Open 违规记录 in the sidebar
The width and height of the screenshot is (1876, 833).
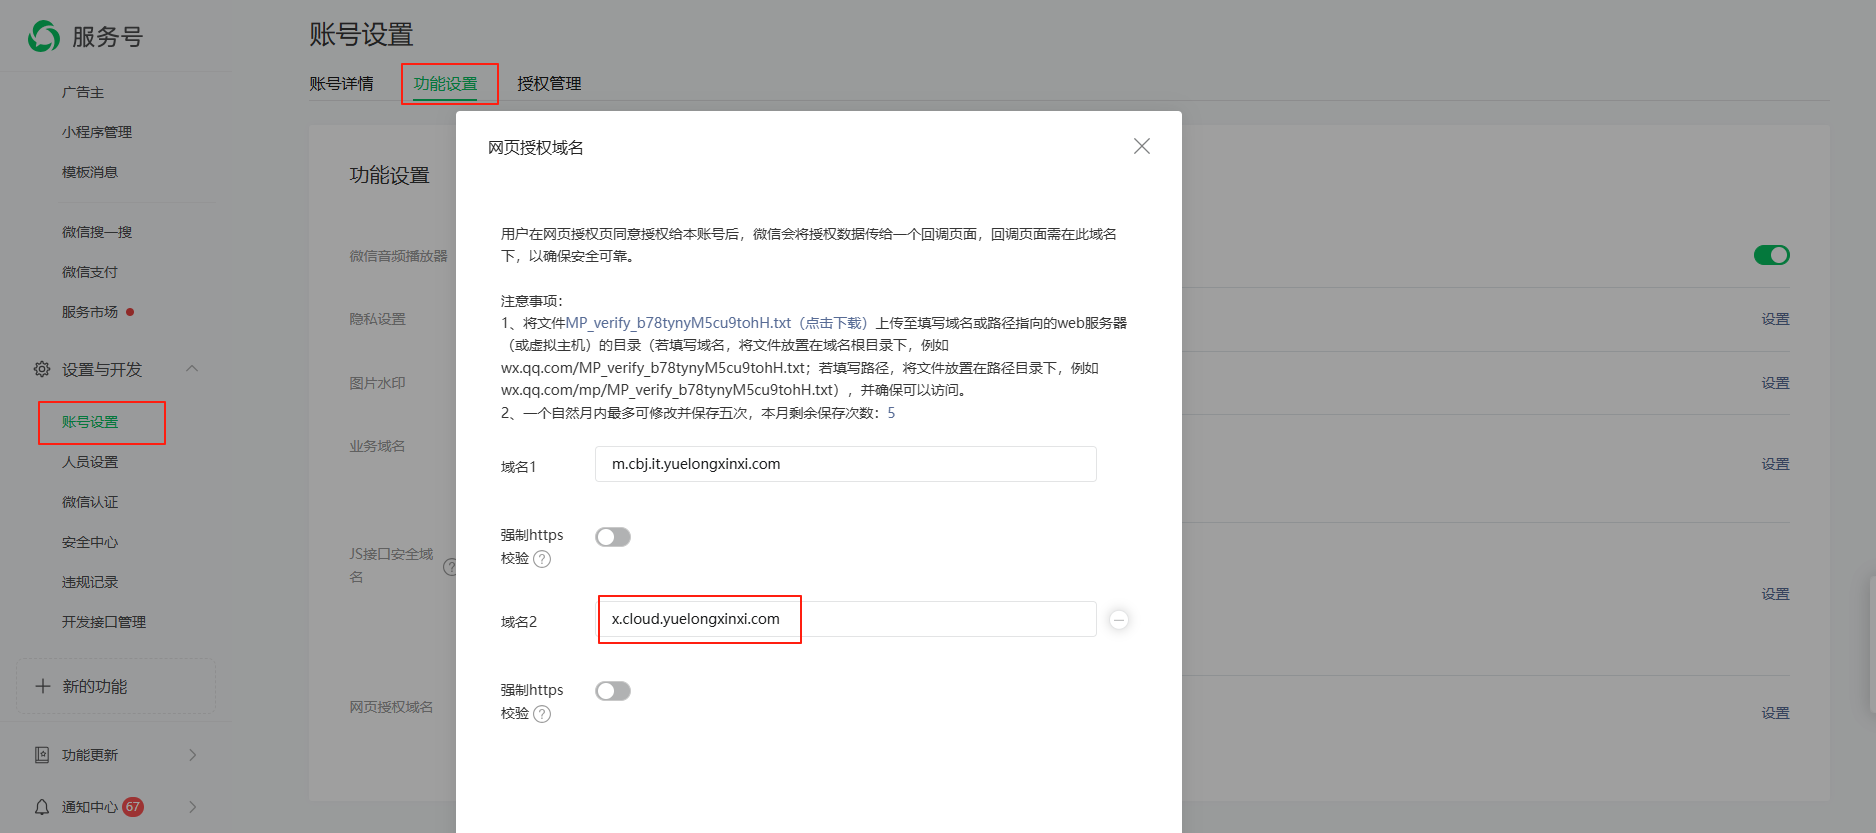click(90, 582)
